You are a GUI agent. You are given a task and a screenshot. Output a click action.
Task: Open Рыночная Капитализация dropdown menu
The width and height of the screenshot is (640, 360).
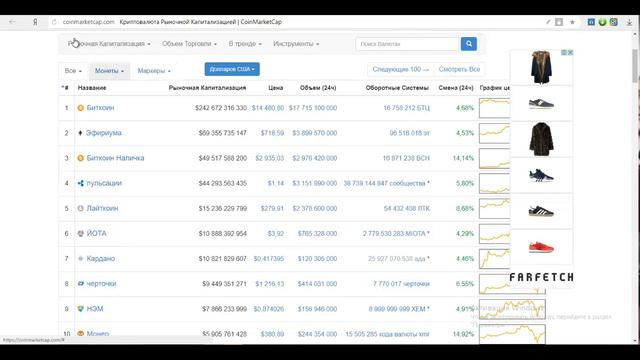tap(109, 44)
